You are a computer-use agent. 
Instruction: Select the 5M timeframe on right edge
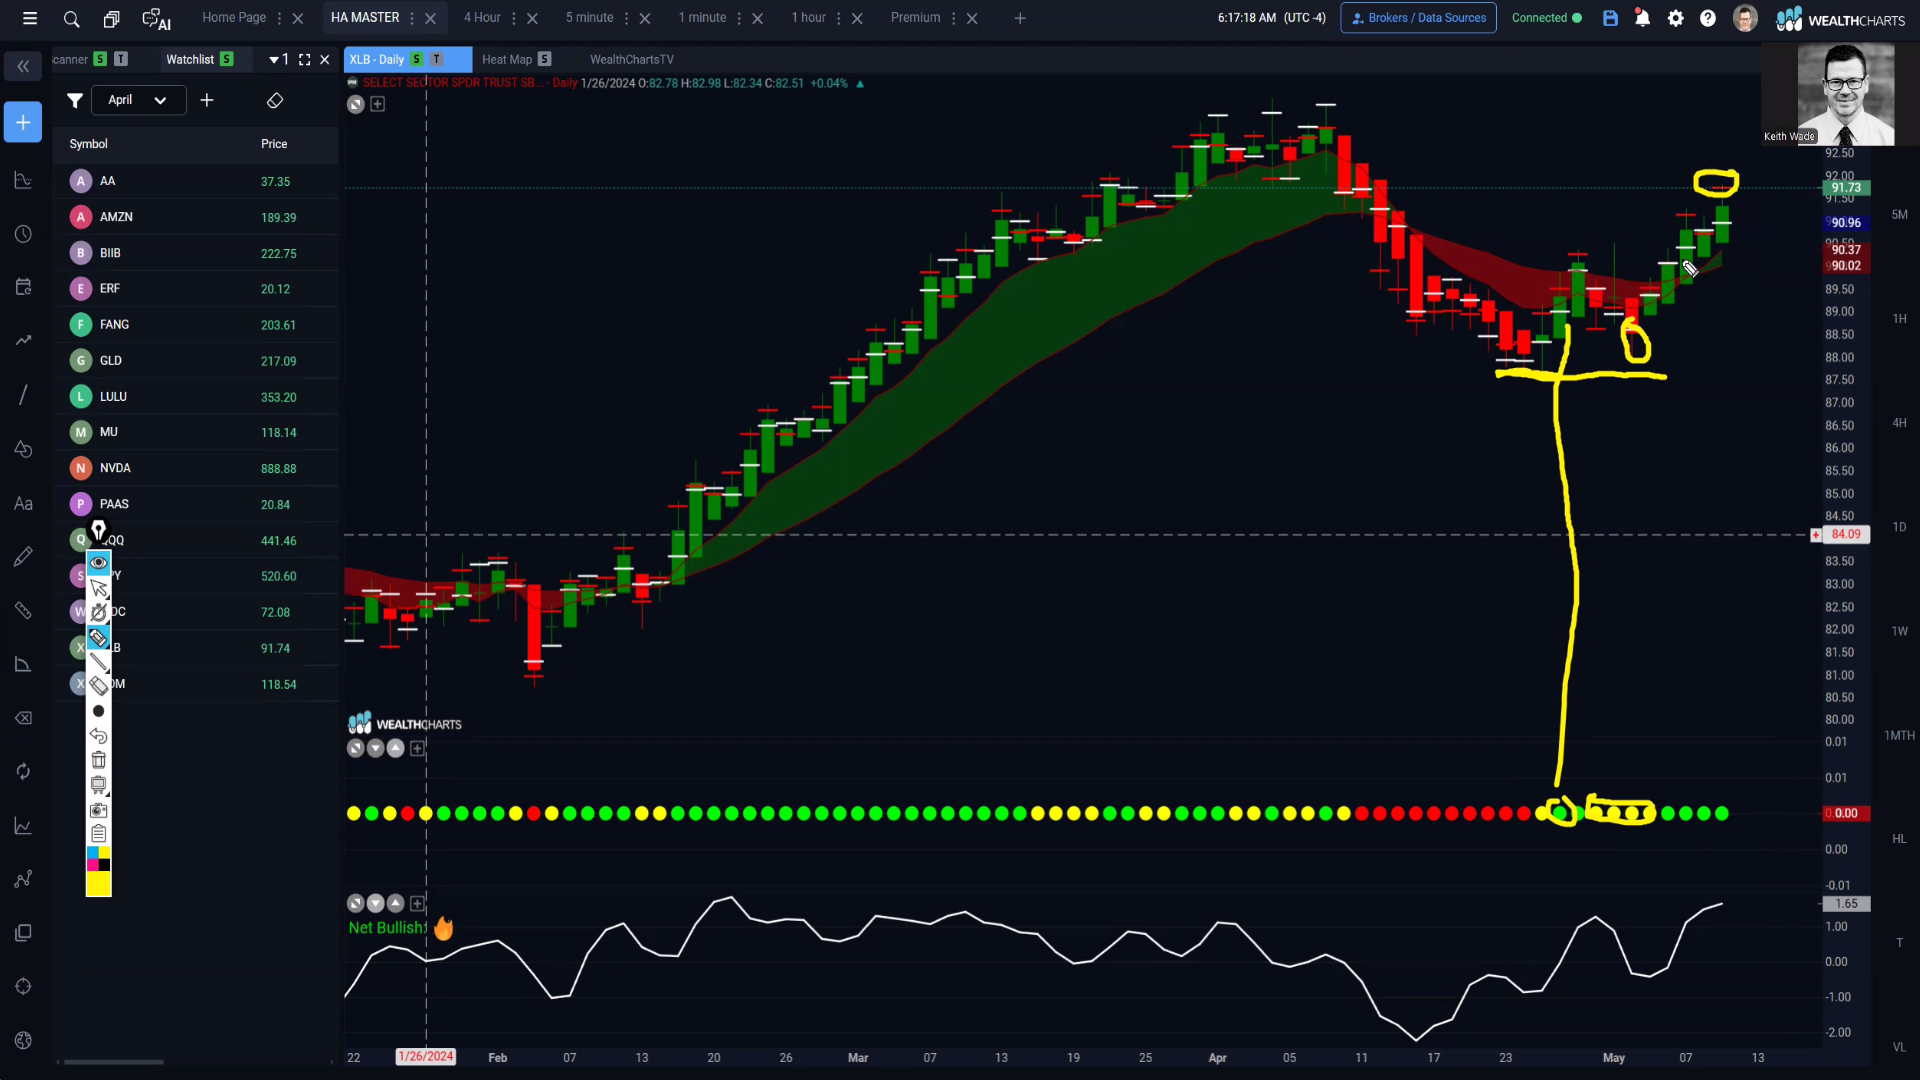(x=1899, y=215)
